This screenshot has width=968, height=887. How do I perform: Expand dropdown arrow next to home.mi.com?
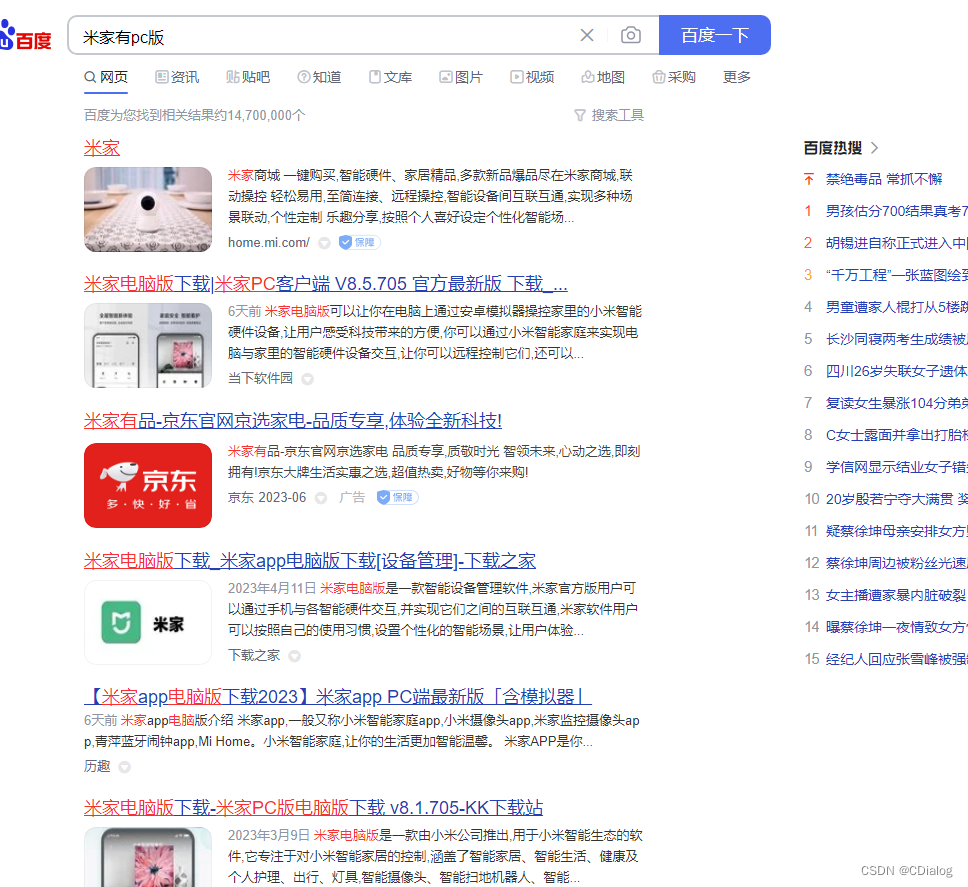[x=324, y=243]
